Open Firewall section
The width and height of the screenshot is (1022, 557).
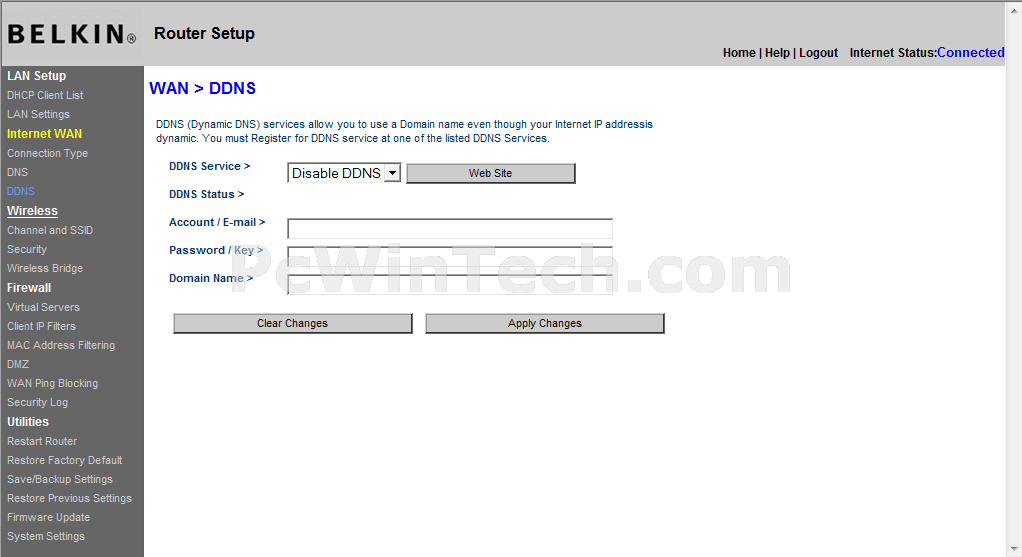[29, 287]
